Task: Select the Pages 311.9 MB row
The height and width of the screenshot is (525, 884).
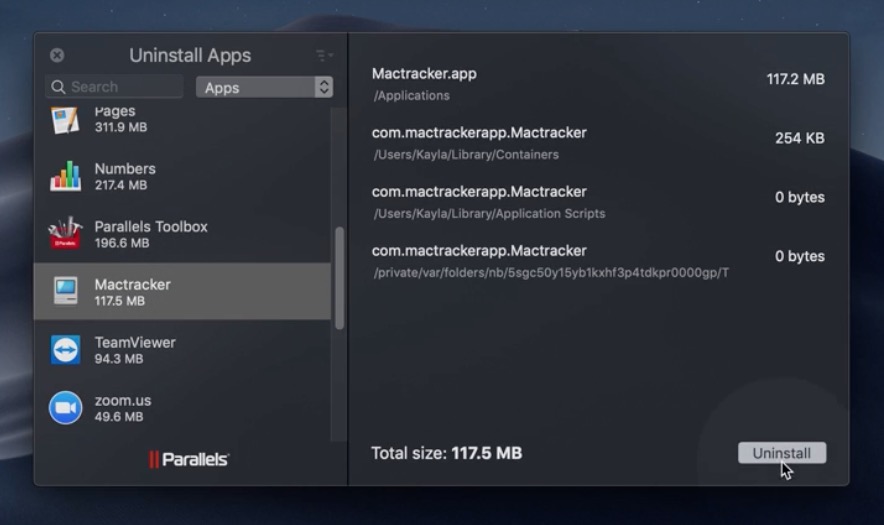Action: click(182, 120)
